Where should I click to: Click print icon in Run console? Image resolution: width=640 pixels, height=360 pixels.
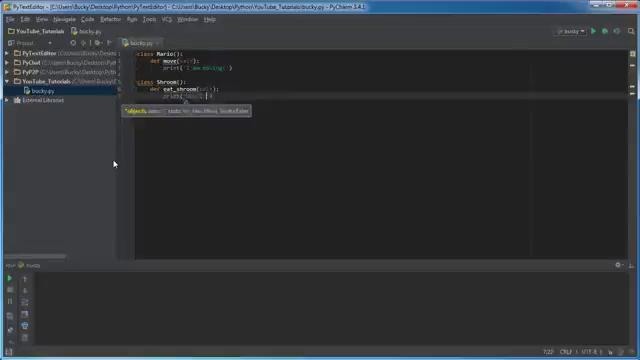pos(24,326)
